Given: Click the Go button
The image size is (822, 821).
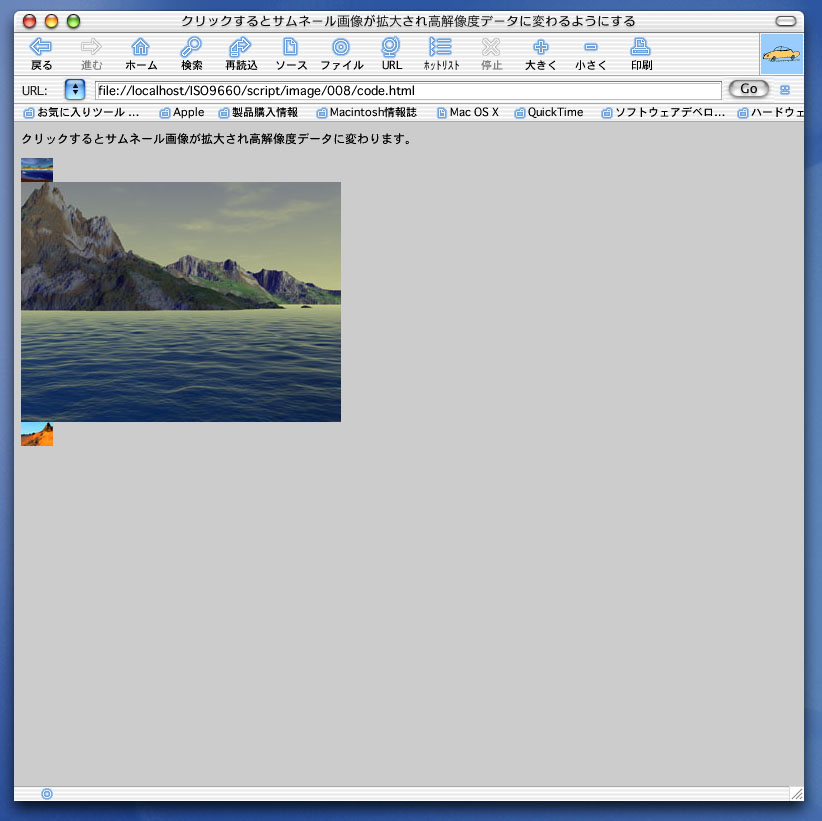Looking at the screenshot, I should tap(749, 89).
